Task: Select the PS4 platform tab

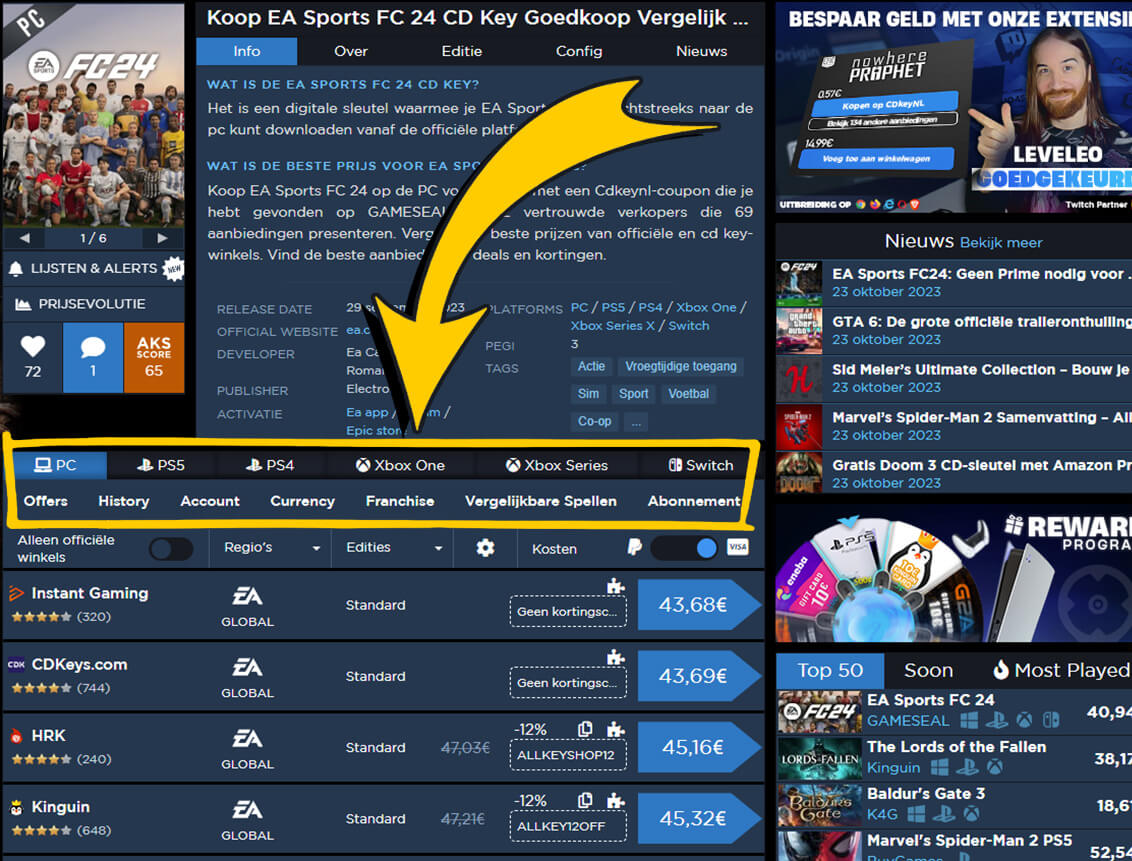Action: coord(270,466)
